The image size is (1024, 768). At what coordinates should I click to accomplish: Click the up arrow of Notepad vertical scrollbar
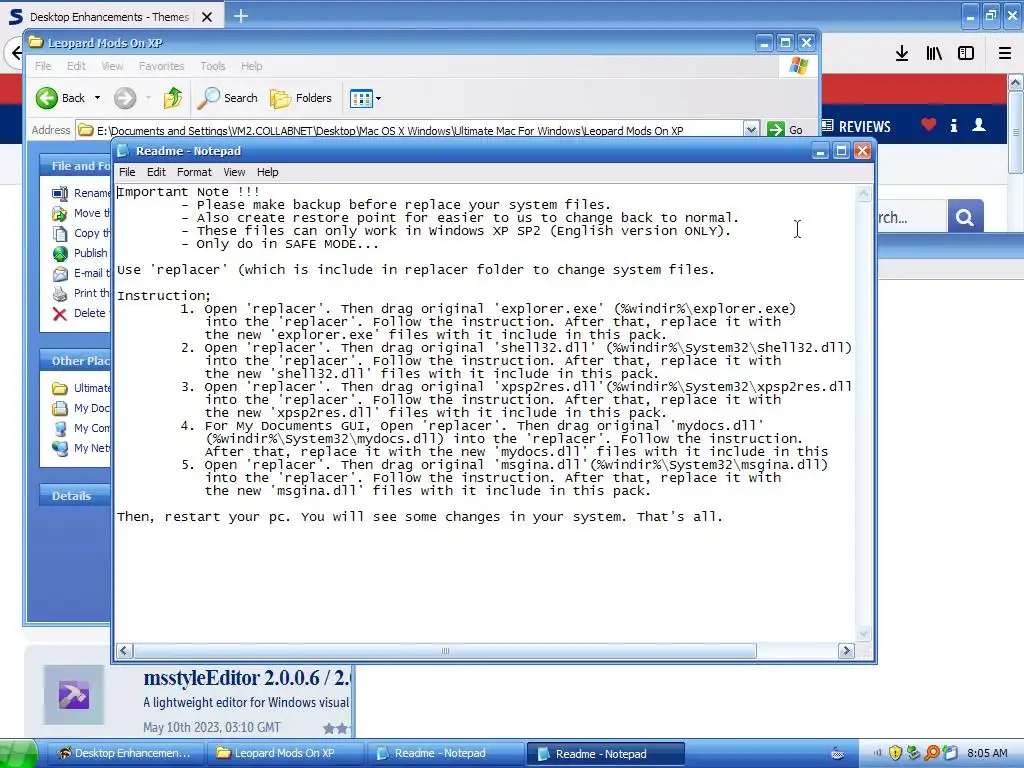click(863, 193)
